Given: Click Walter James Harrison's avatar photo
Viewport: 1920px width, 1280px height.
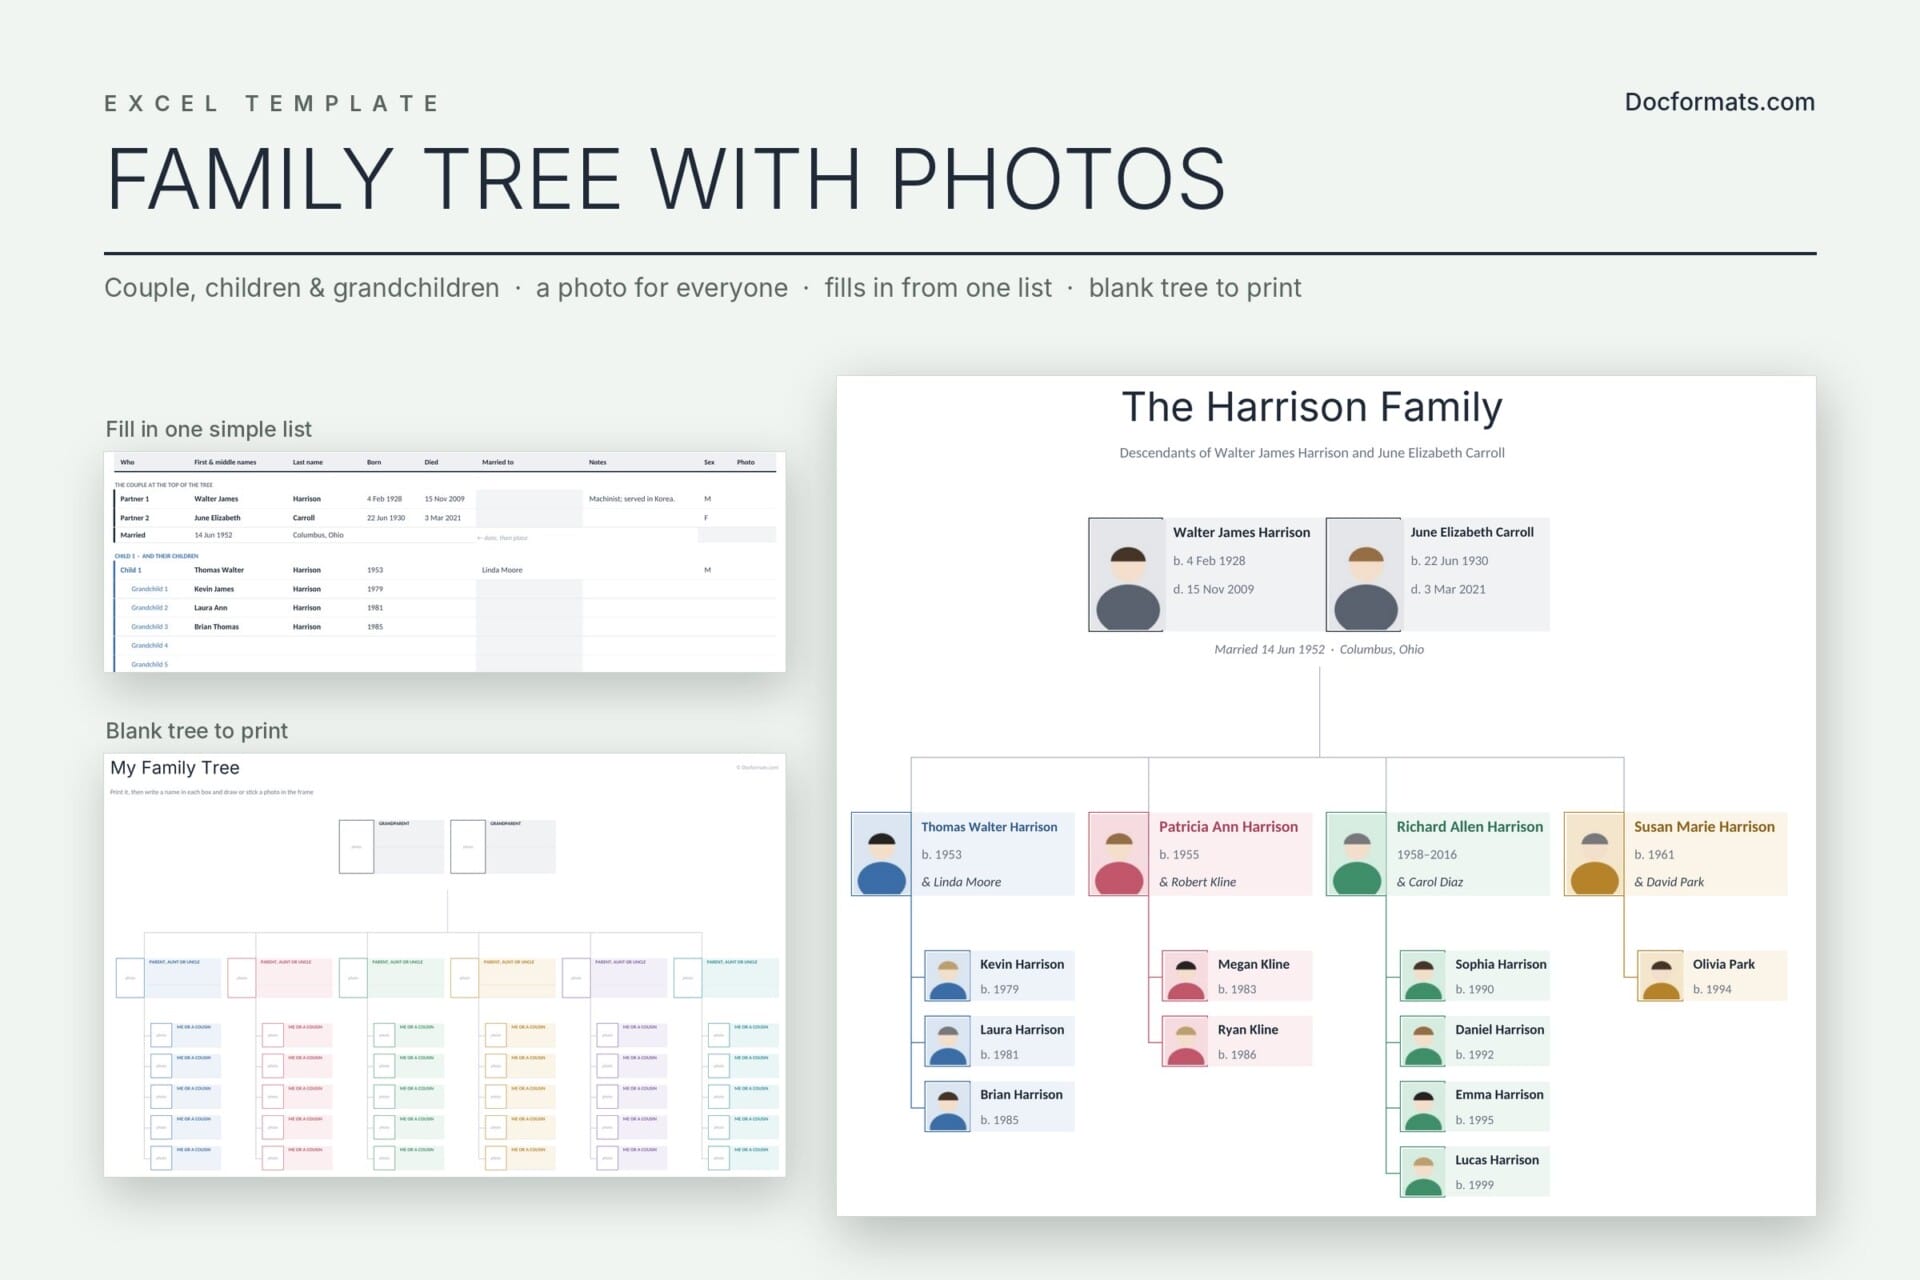Looking at the screenshot, I should point(1126,574).
